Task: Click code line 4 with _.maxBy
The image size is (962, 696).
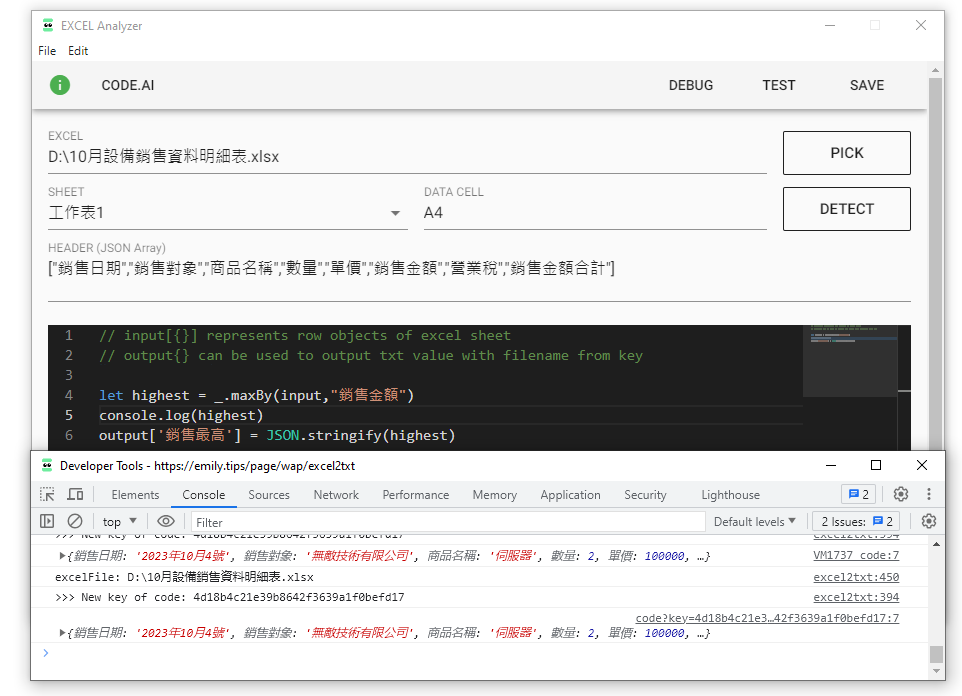Action: pos(256,395)
